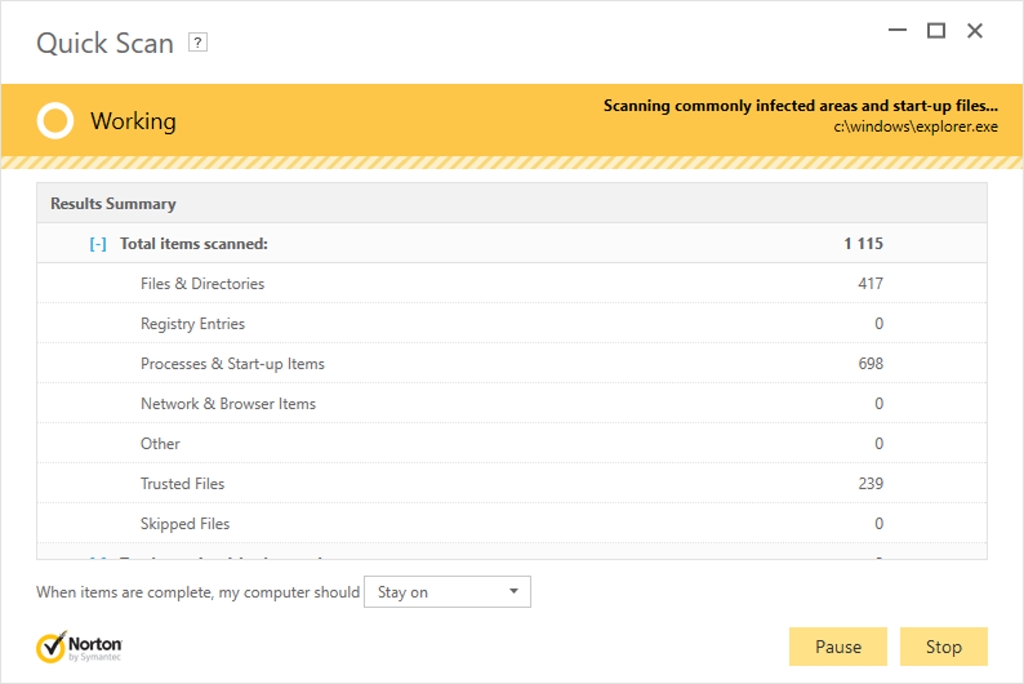
Task: Click the Norton by Symantec logo
Action: pyautogui.click(x=79, y=647)
